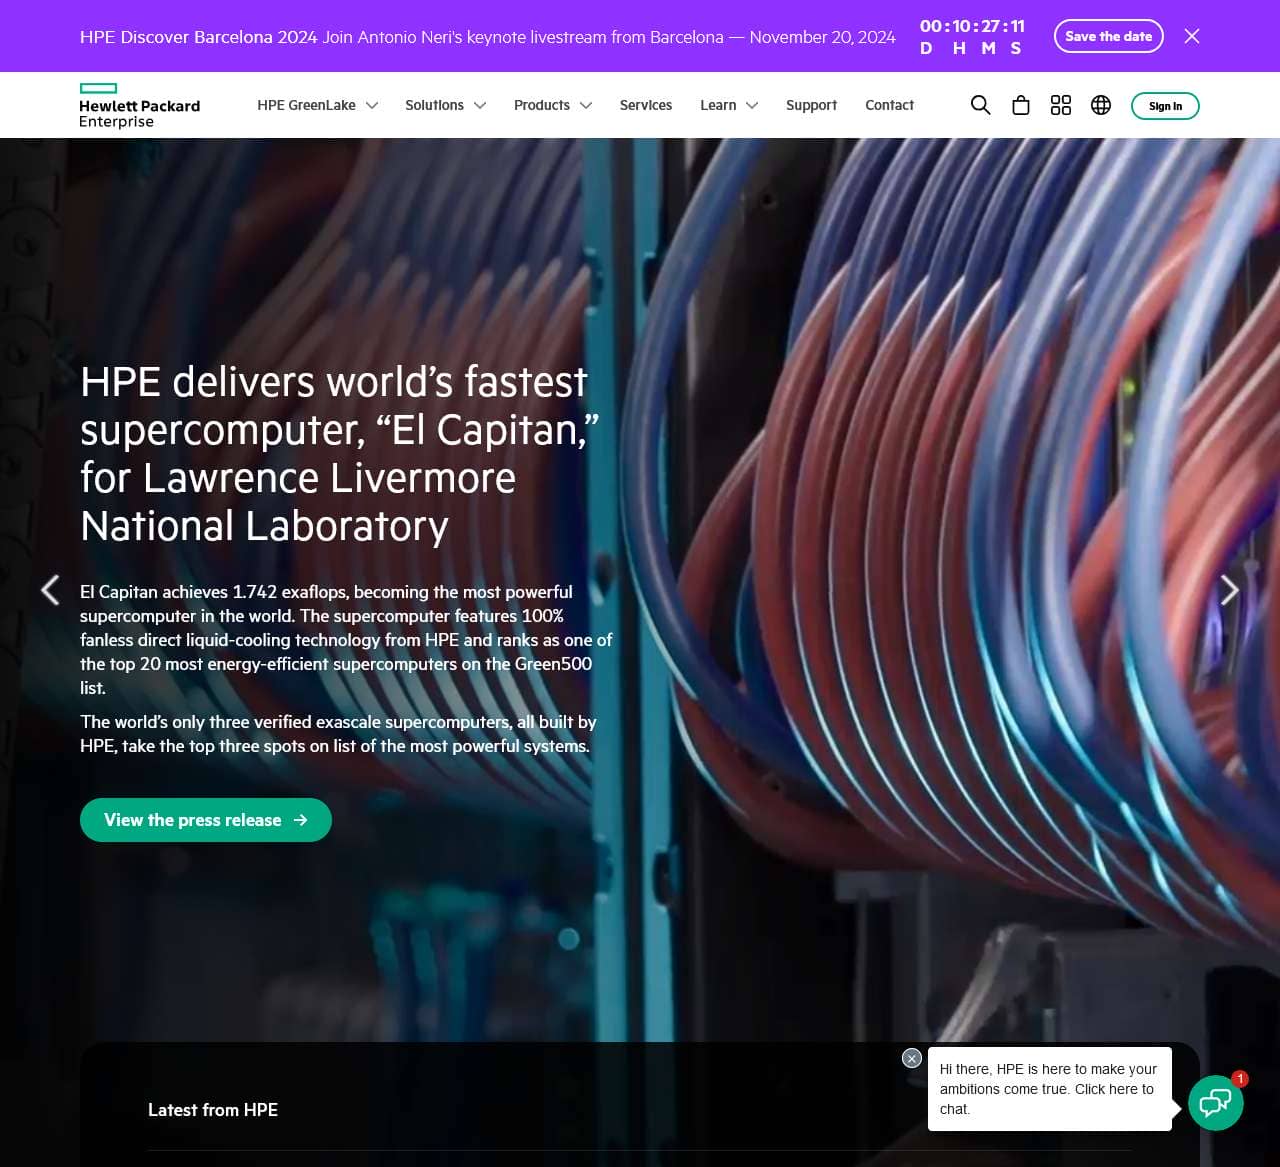Expand the Solutions dropdown menu

[445, 105]
